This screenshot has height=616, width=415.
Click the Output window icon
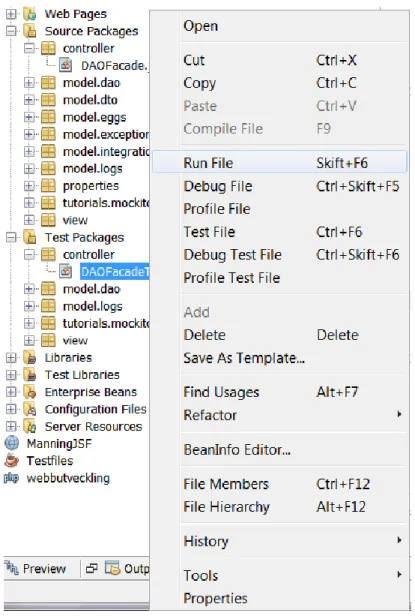(x=112, y=568)
